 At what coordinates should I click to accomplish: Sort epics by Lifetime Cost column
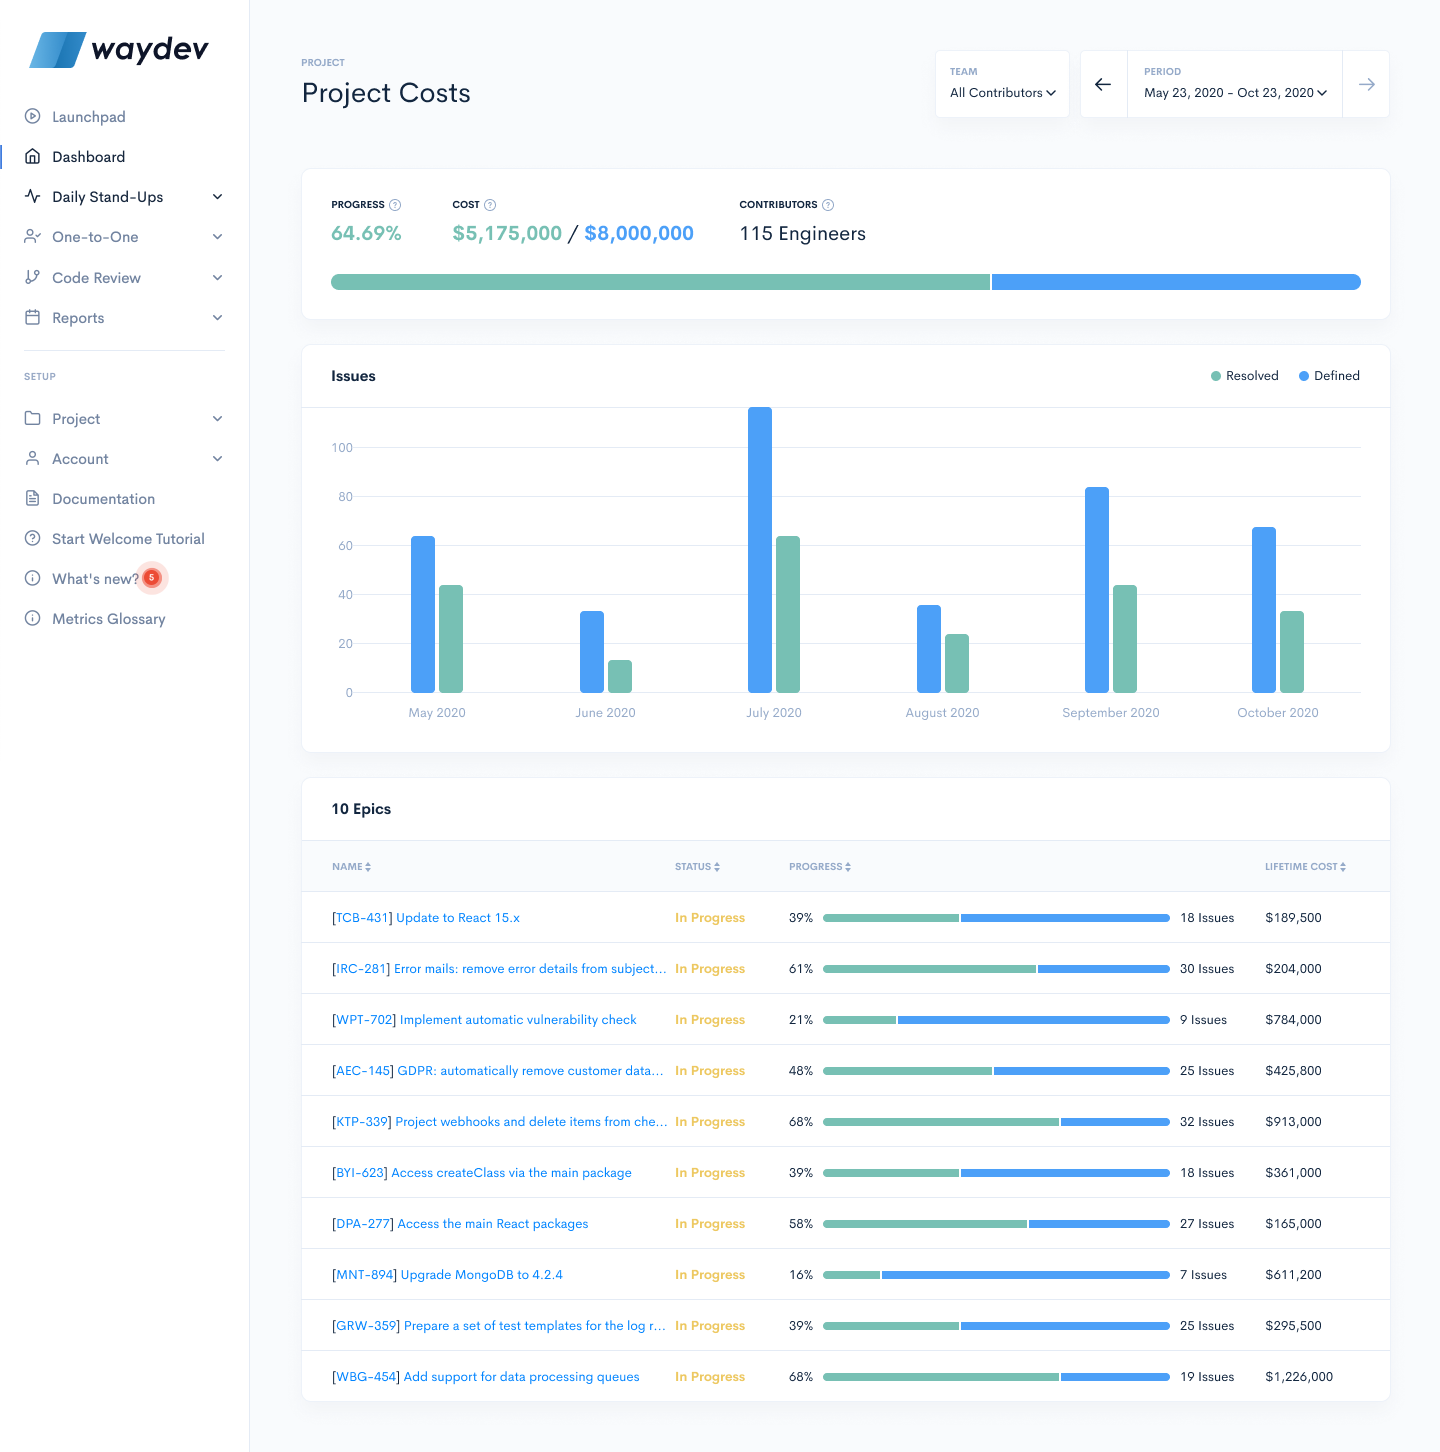1305,867
